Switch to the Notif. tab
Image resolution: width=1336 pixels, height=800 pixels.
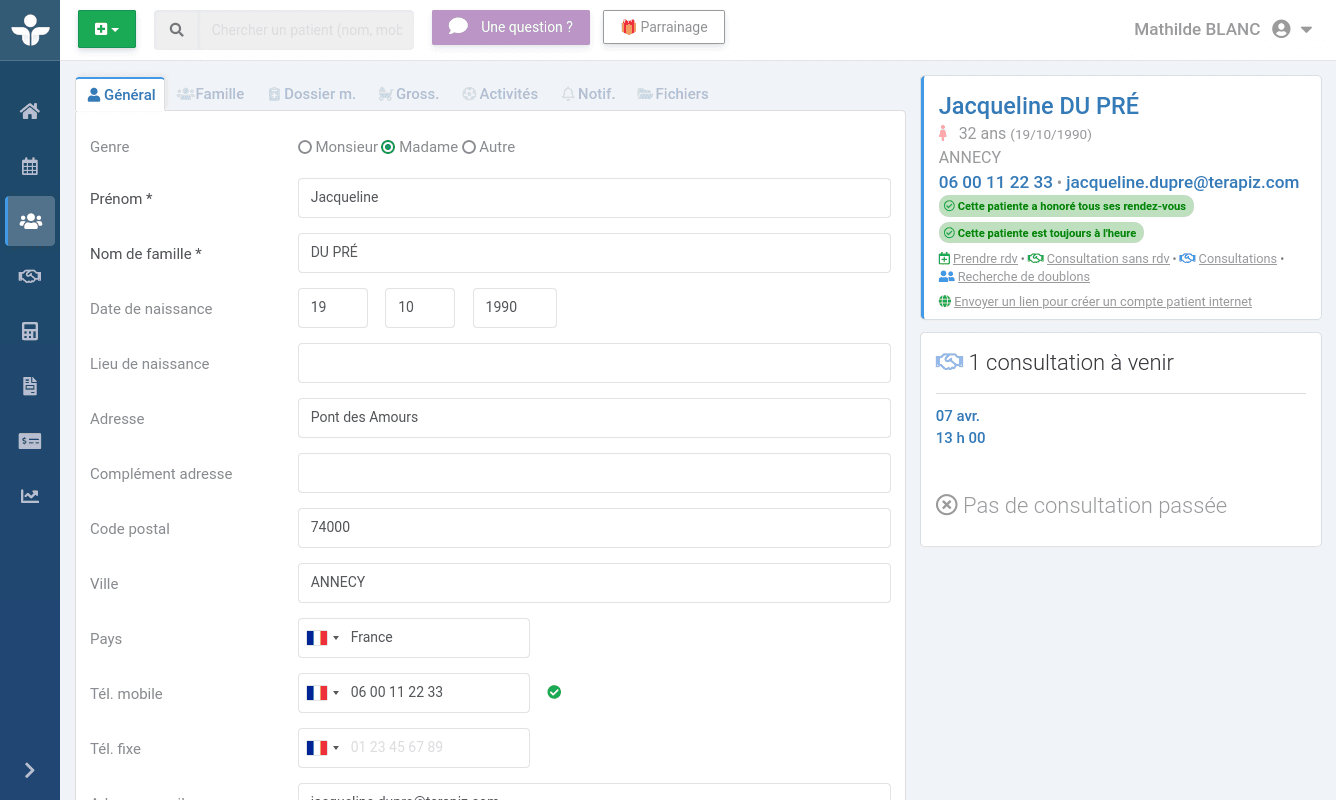click(x=588, y=94)
